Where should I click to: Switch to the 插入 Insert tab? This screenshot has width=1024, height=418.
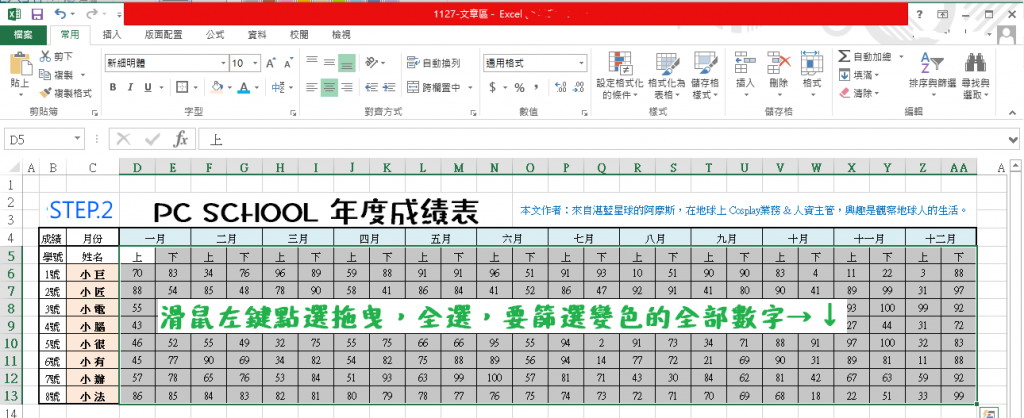tap(112, 35)
